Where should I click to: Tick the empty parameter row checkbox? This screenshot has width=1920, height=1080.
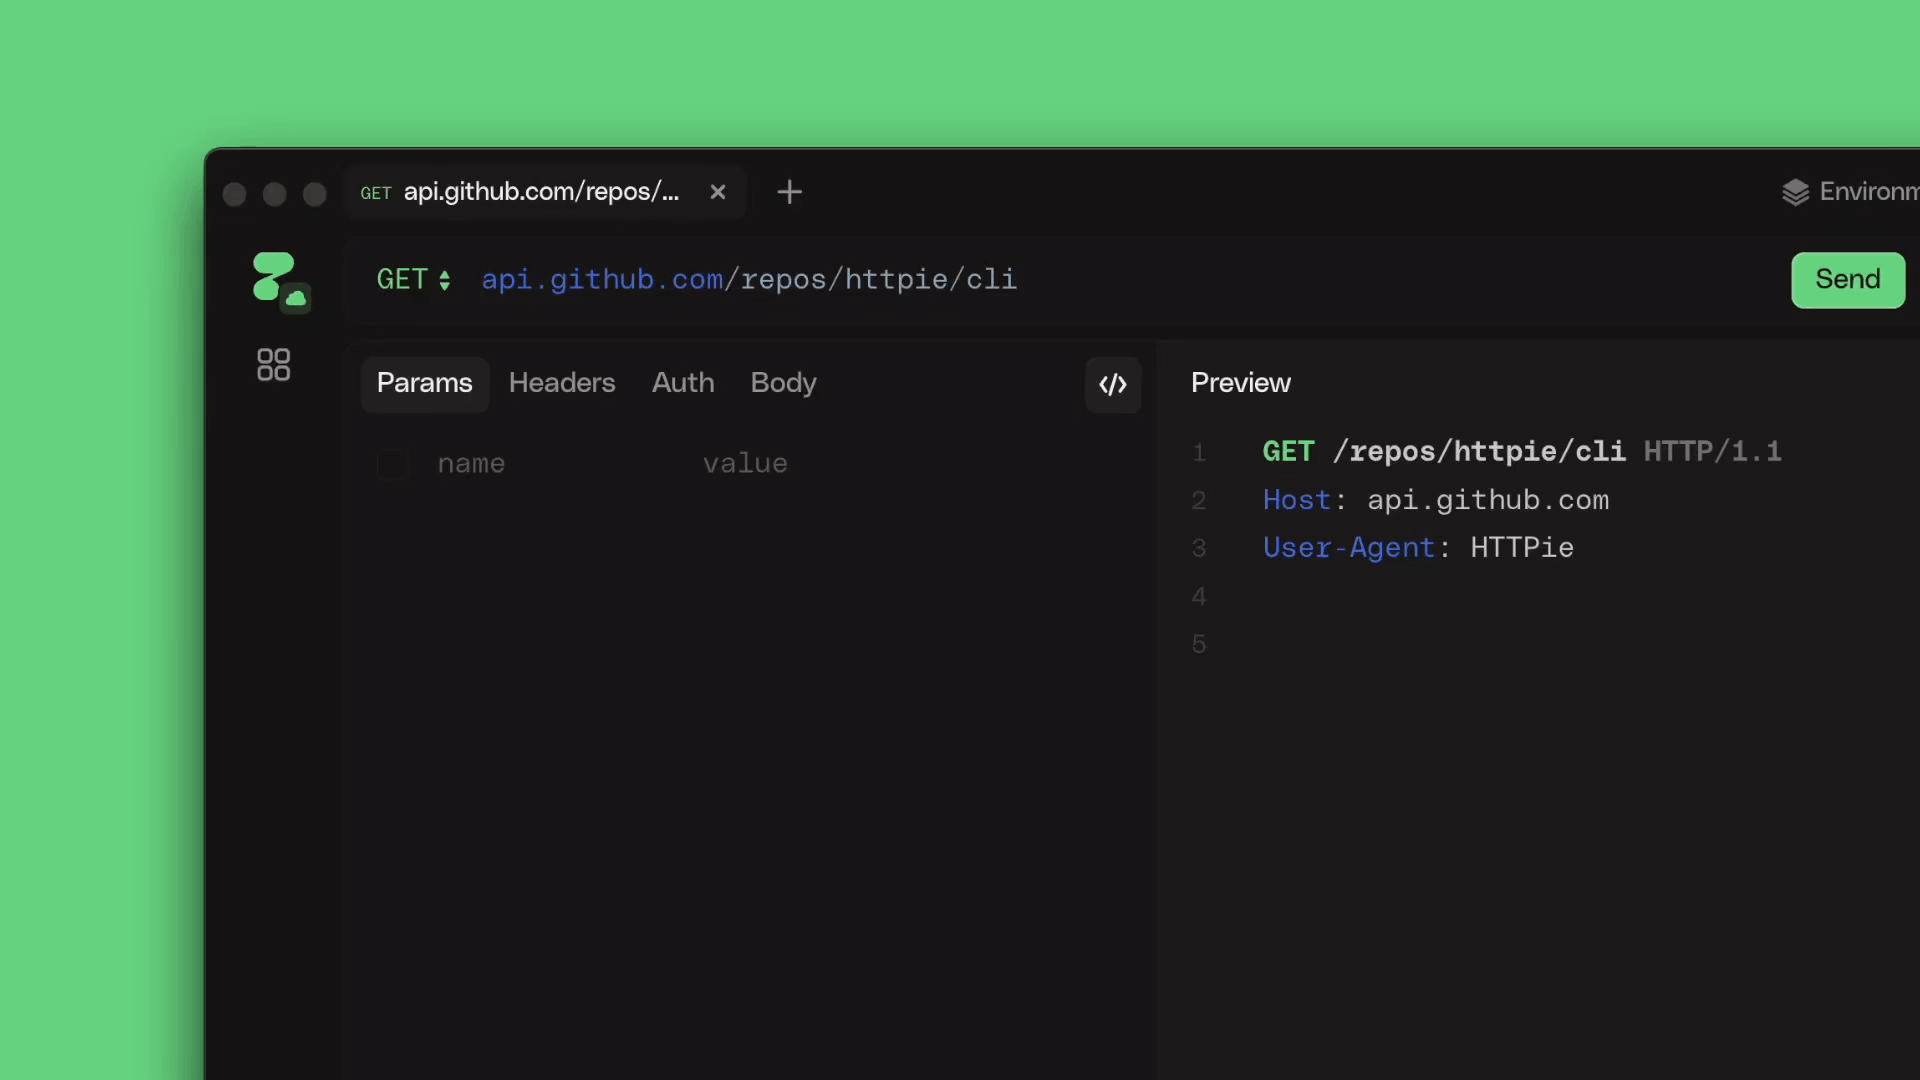click(392, 464)
